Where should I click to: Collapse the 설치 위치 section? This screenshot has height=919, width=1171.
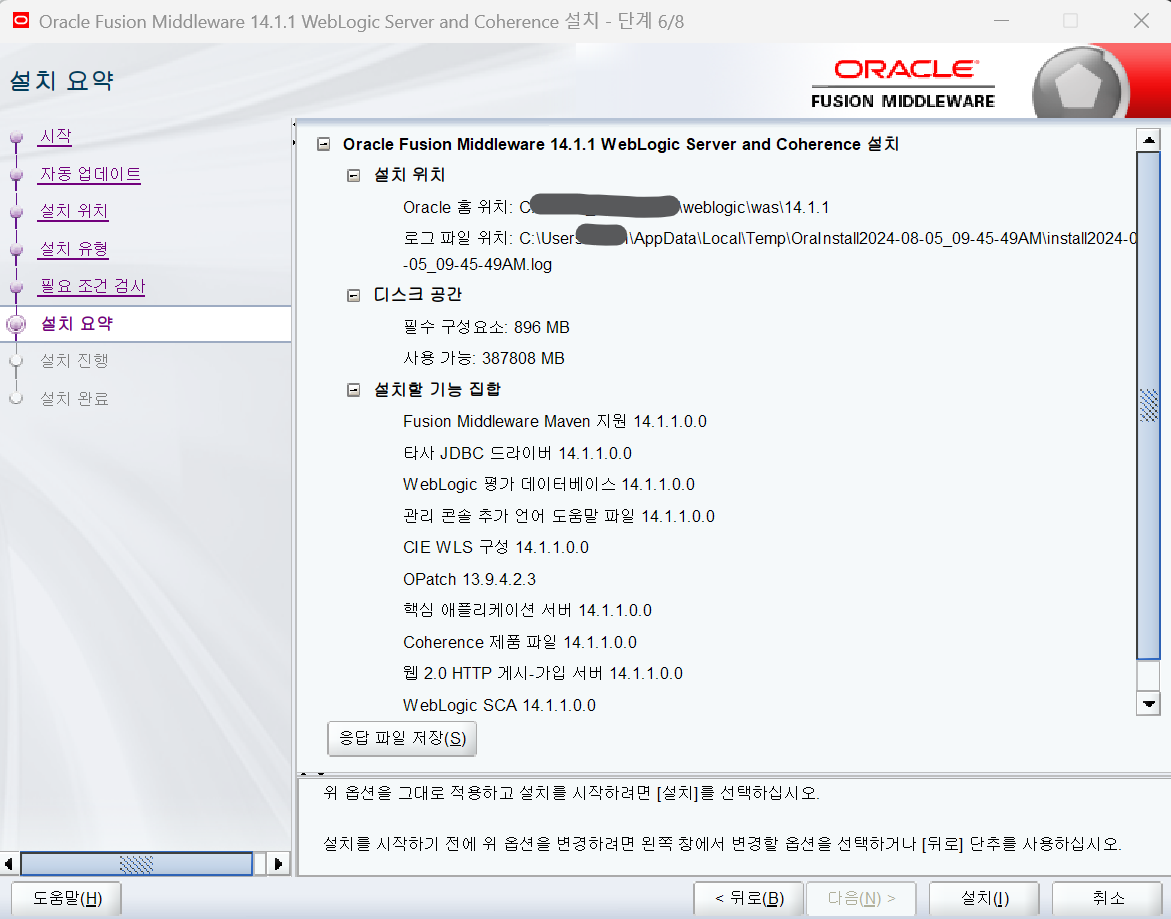click(x=353, y=175)
